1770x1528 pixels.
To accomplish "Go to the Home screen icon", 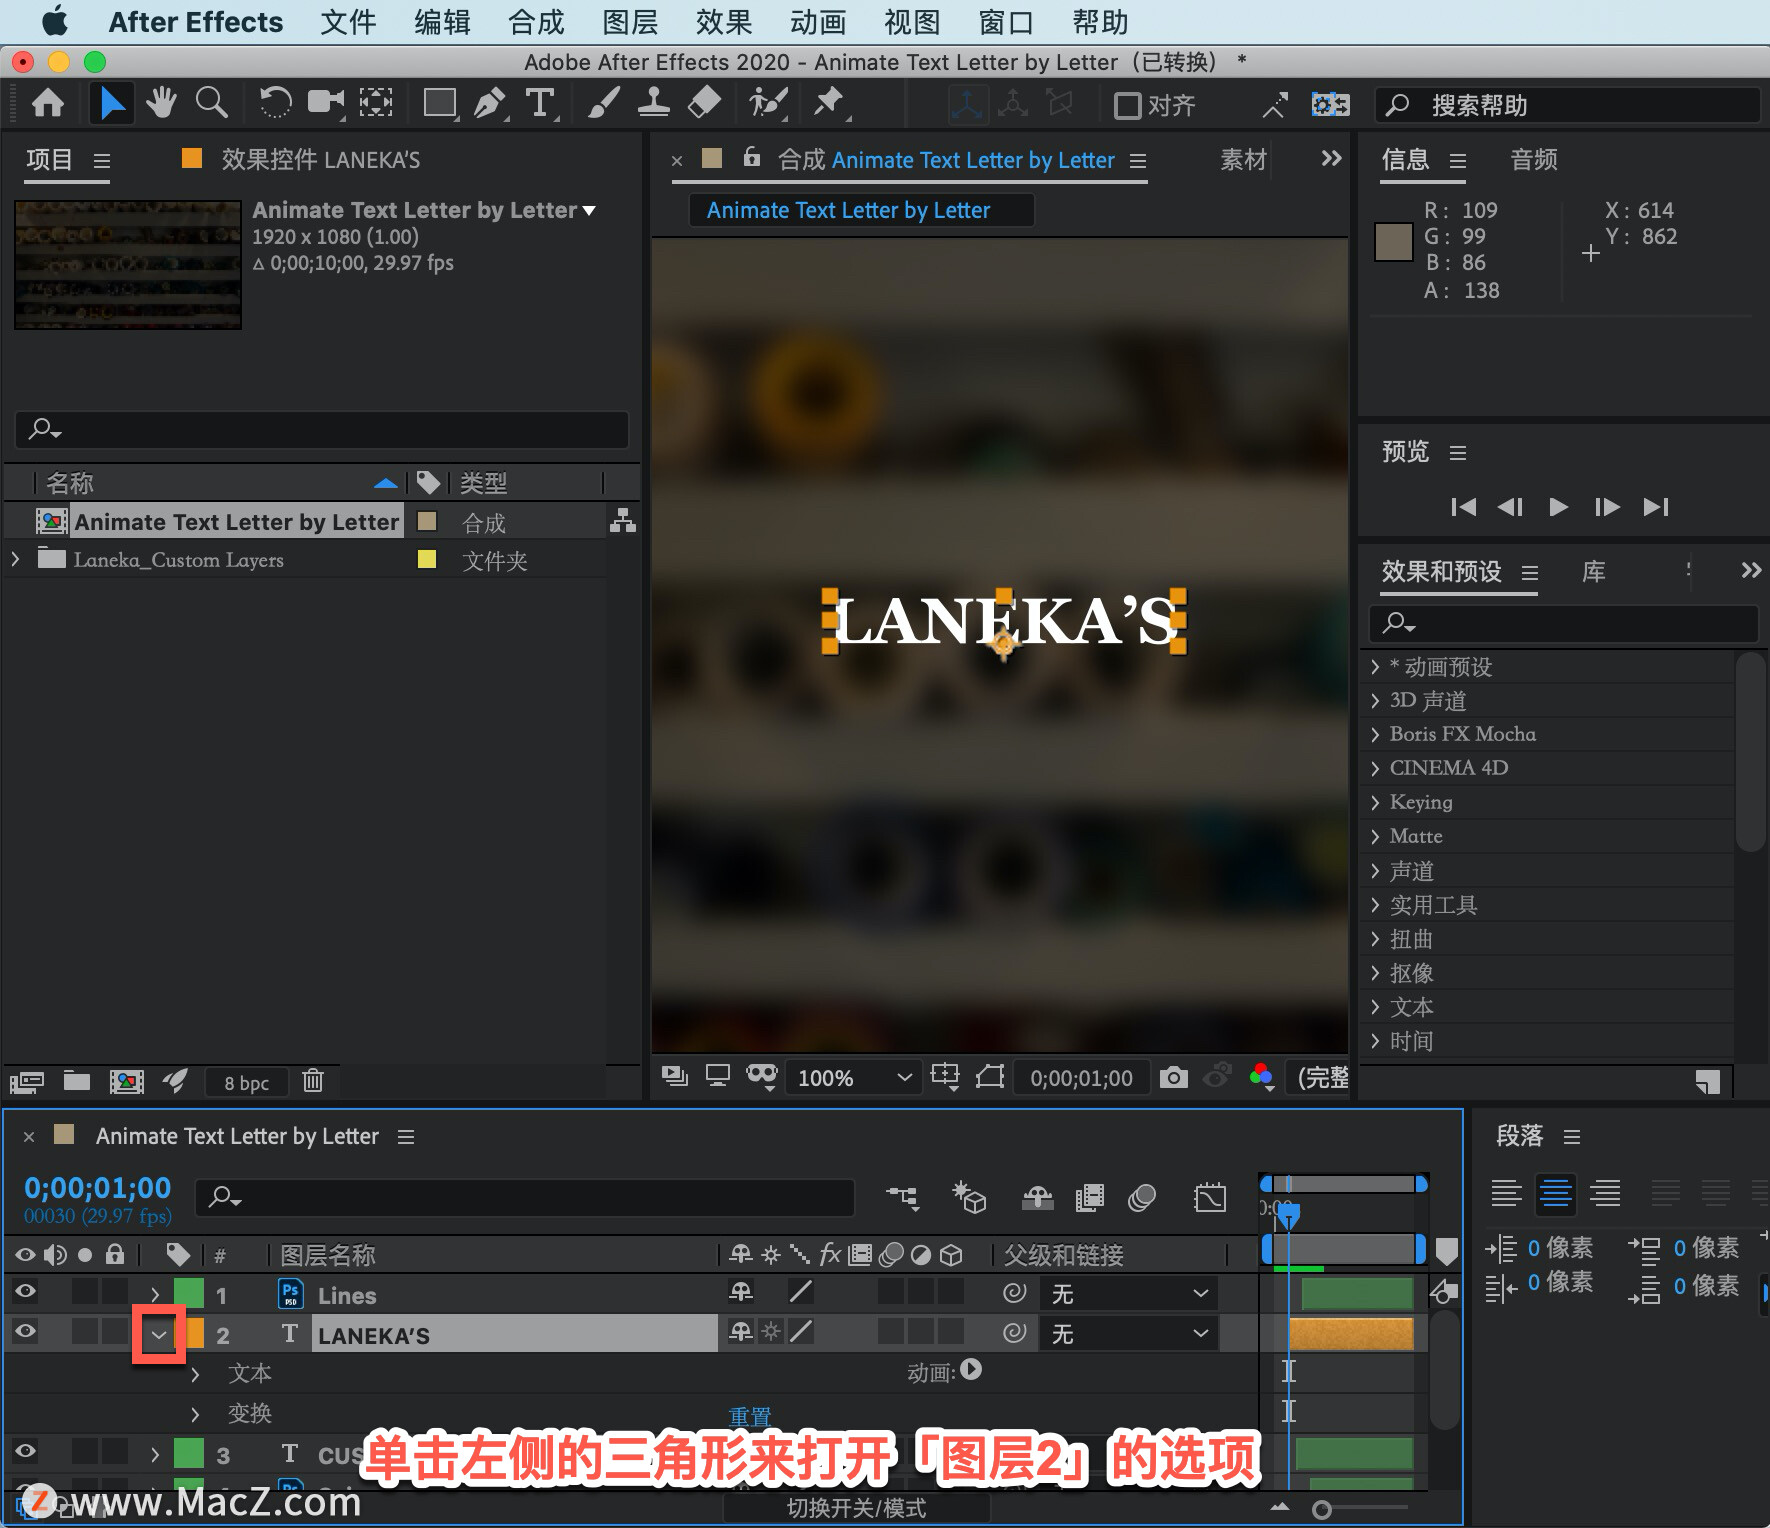I will (48, 103).
